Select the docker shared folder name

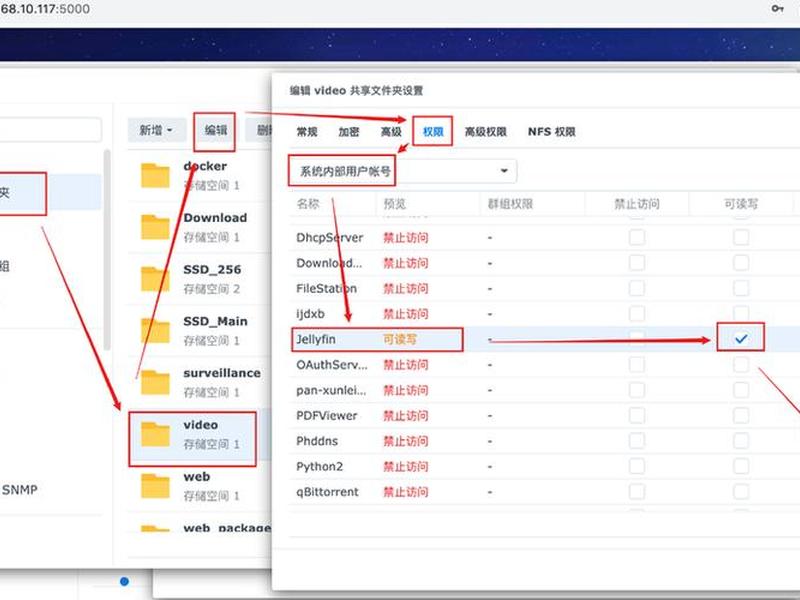coord(205,166)
